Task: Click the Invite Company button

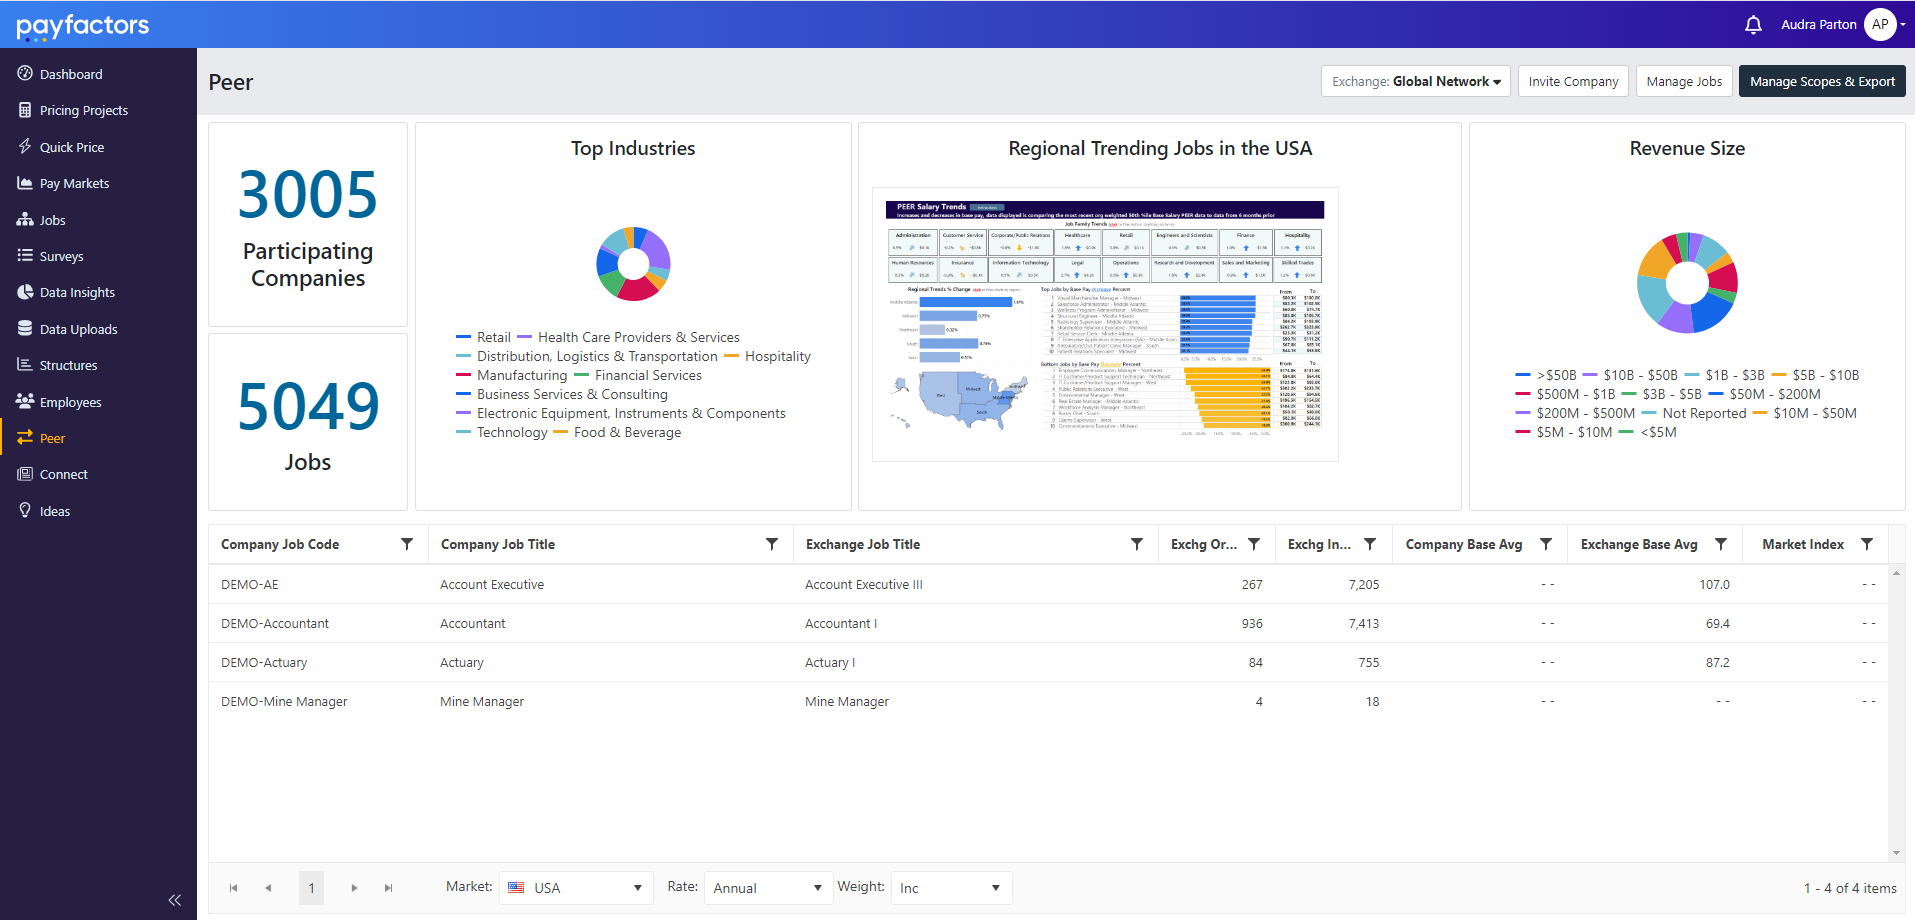Action: 1572,81
